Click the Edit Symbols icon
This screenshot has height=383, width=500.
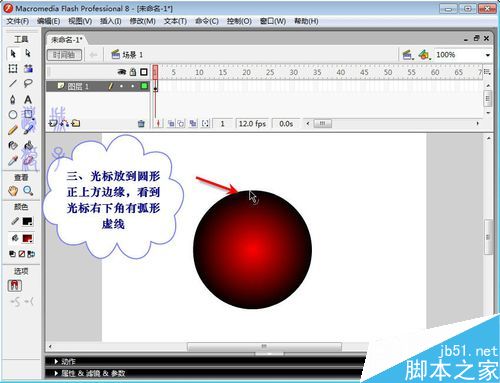coord(424,55)
